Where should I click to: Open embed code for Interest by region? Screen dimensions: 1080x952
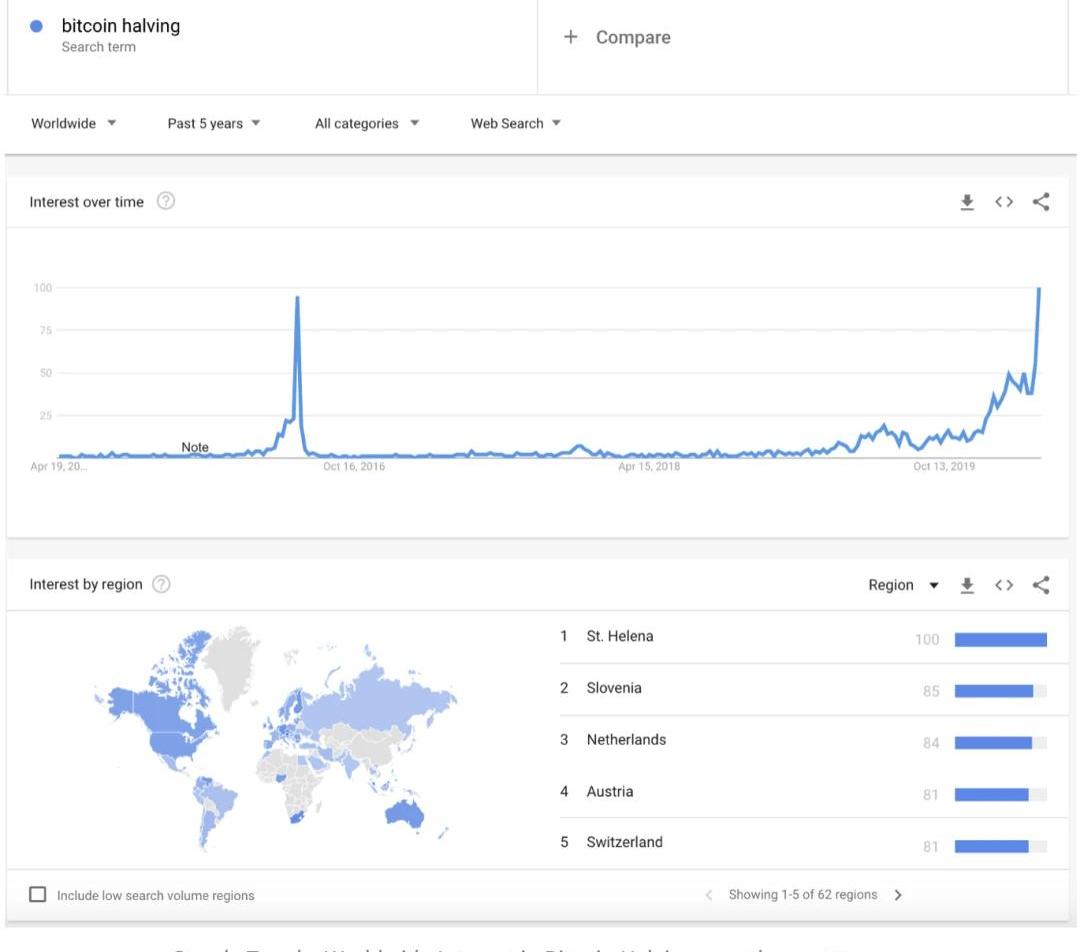pyautogui.click(x=1004, y=585)
